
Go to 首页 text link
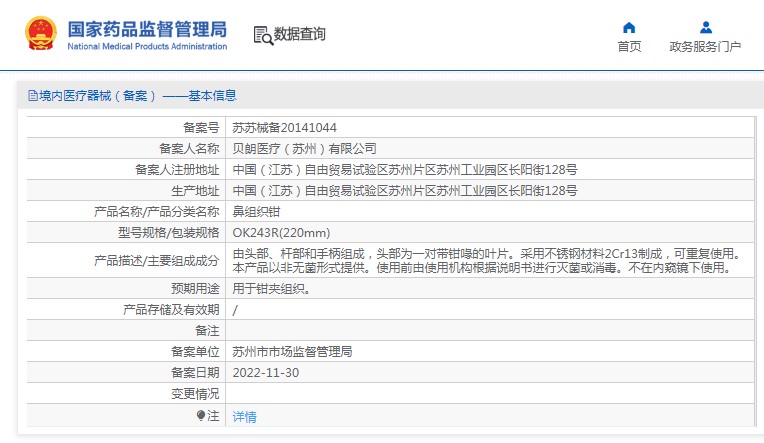point(629,47)
